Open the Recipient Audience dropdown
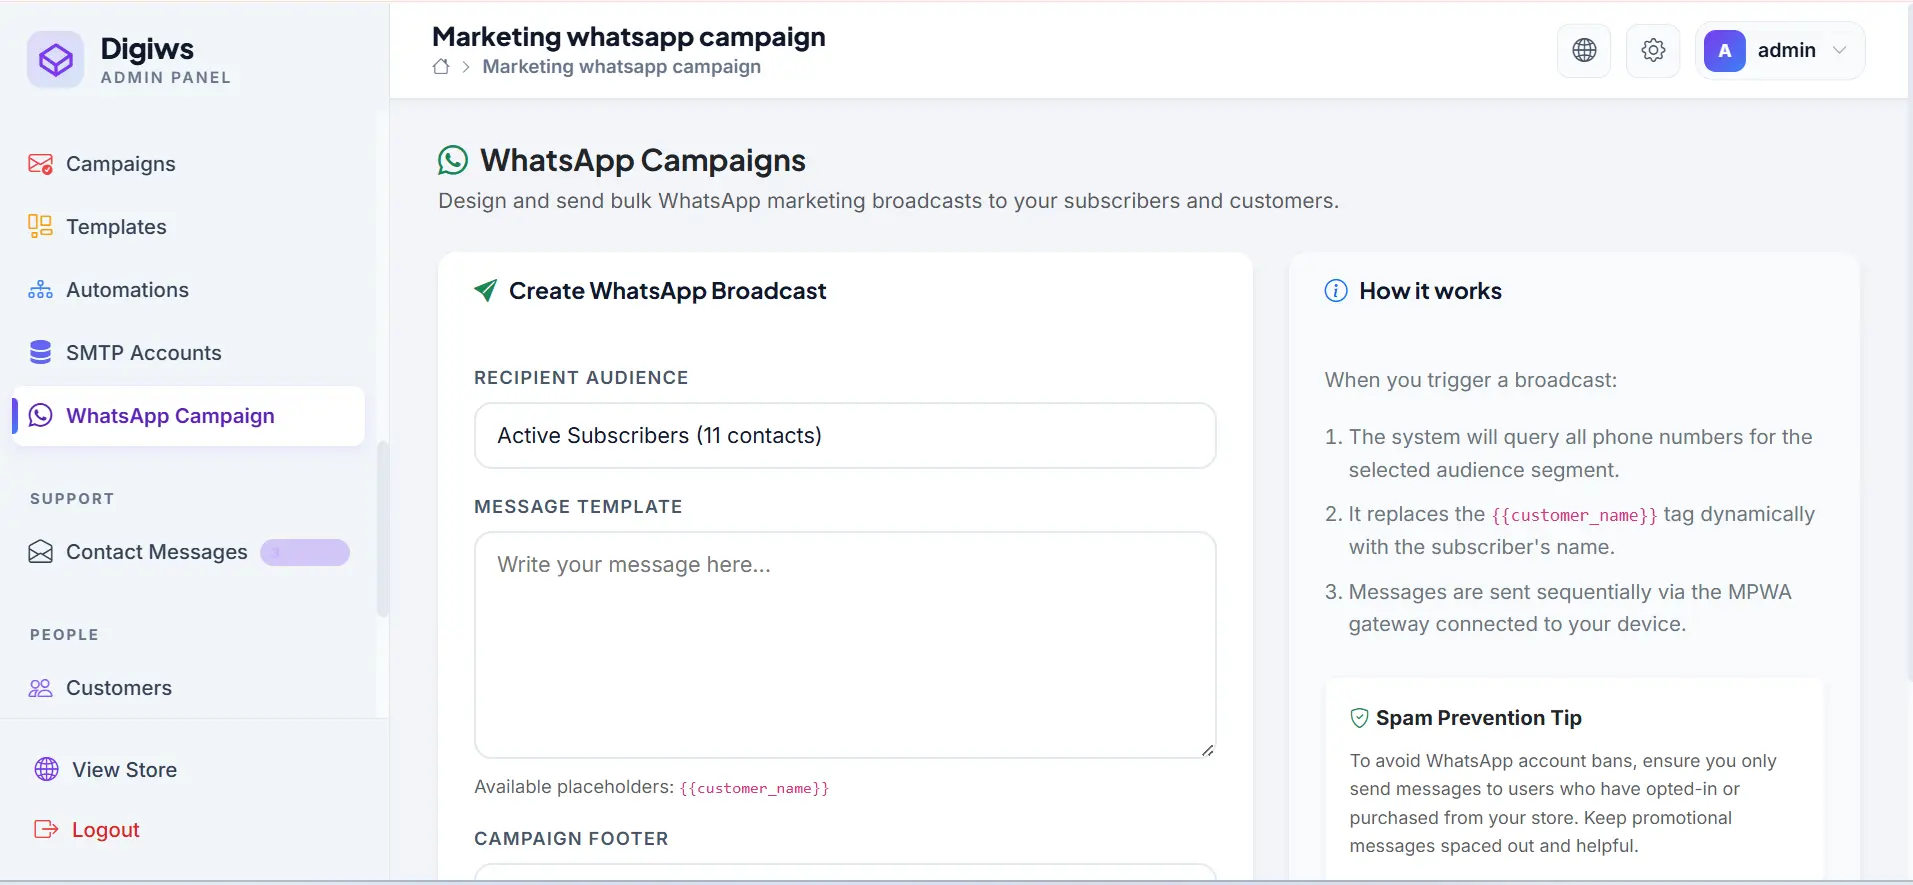1913x885 pixels. click(845, 436)
